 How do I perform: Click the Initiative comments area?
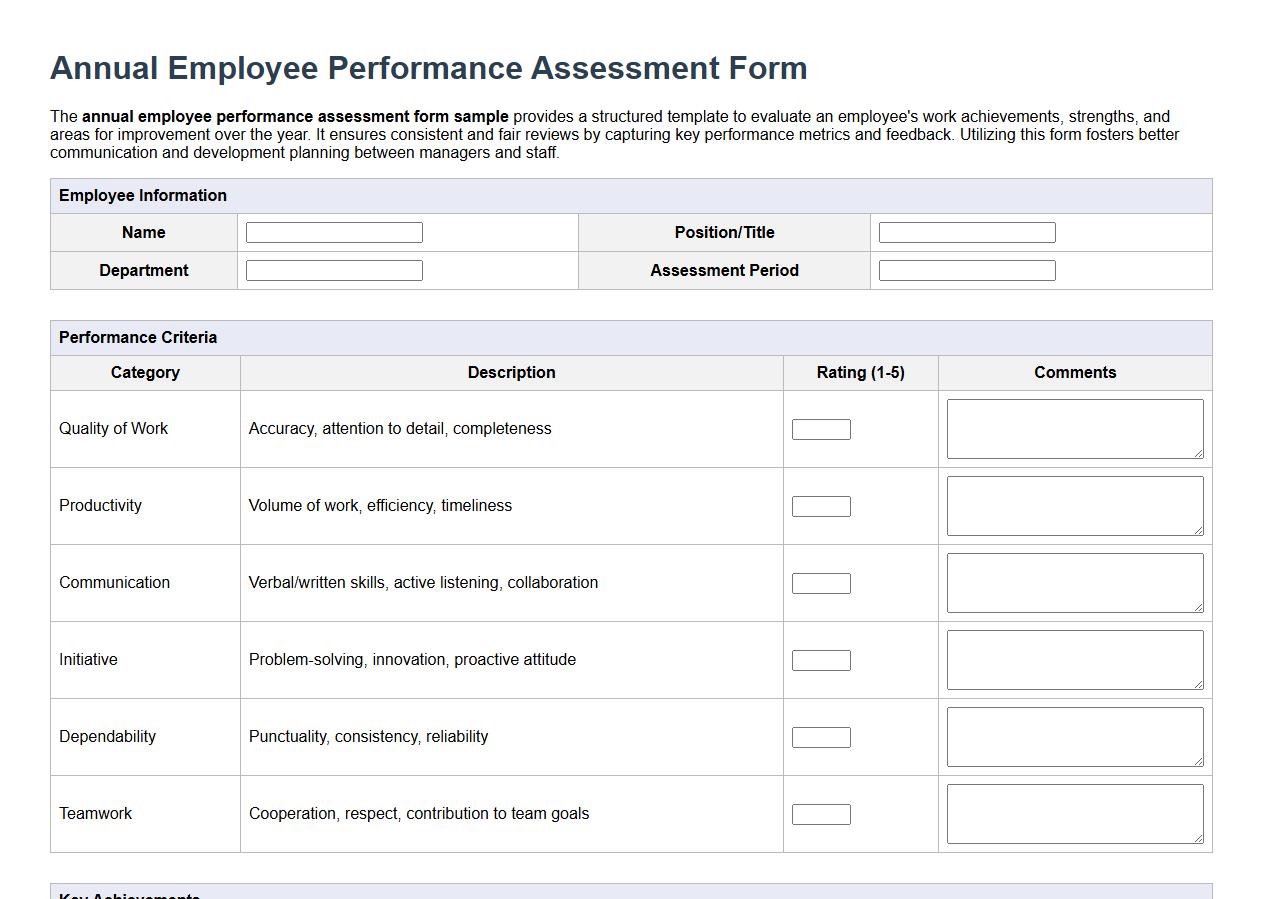[1074, 659]
